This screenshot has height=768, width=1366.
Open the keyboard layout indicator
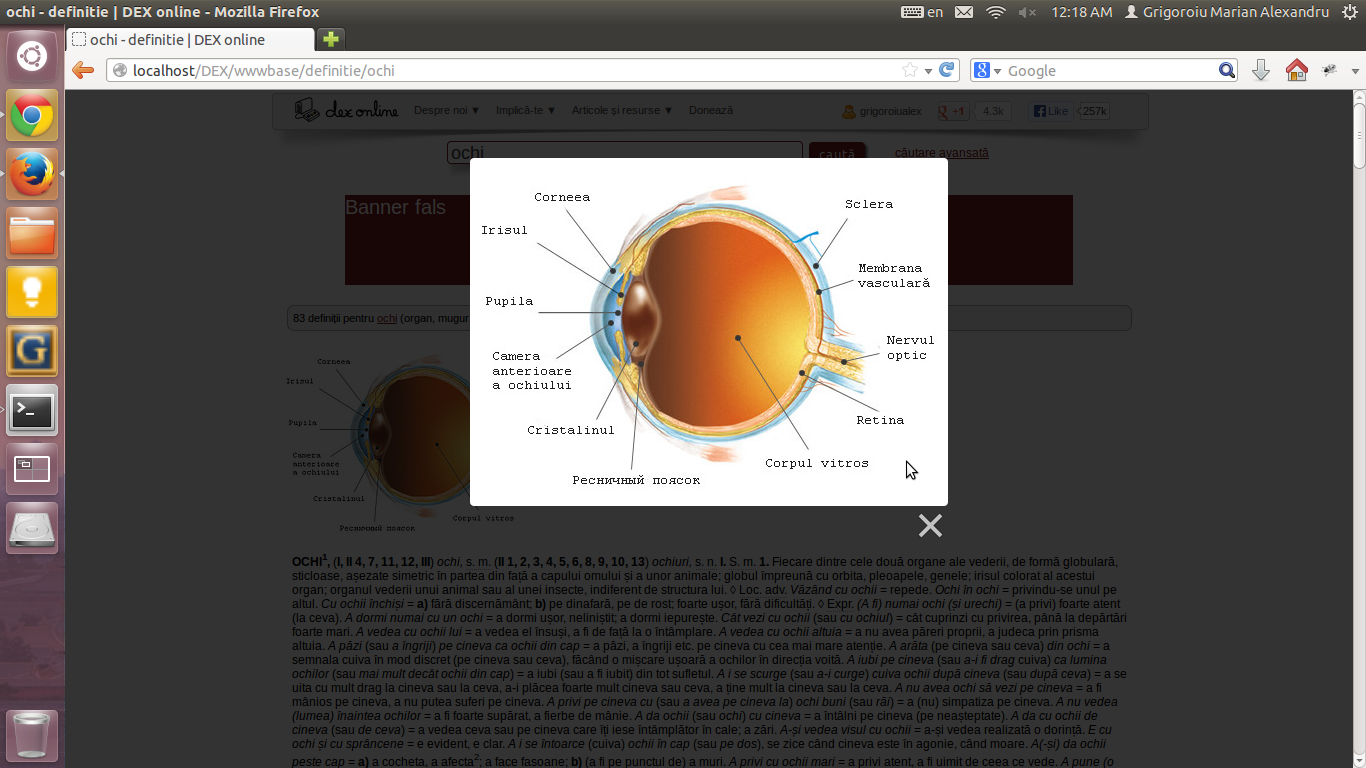(921, 12)
